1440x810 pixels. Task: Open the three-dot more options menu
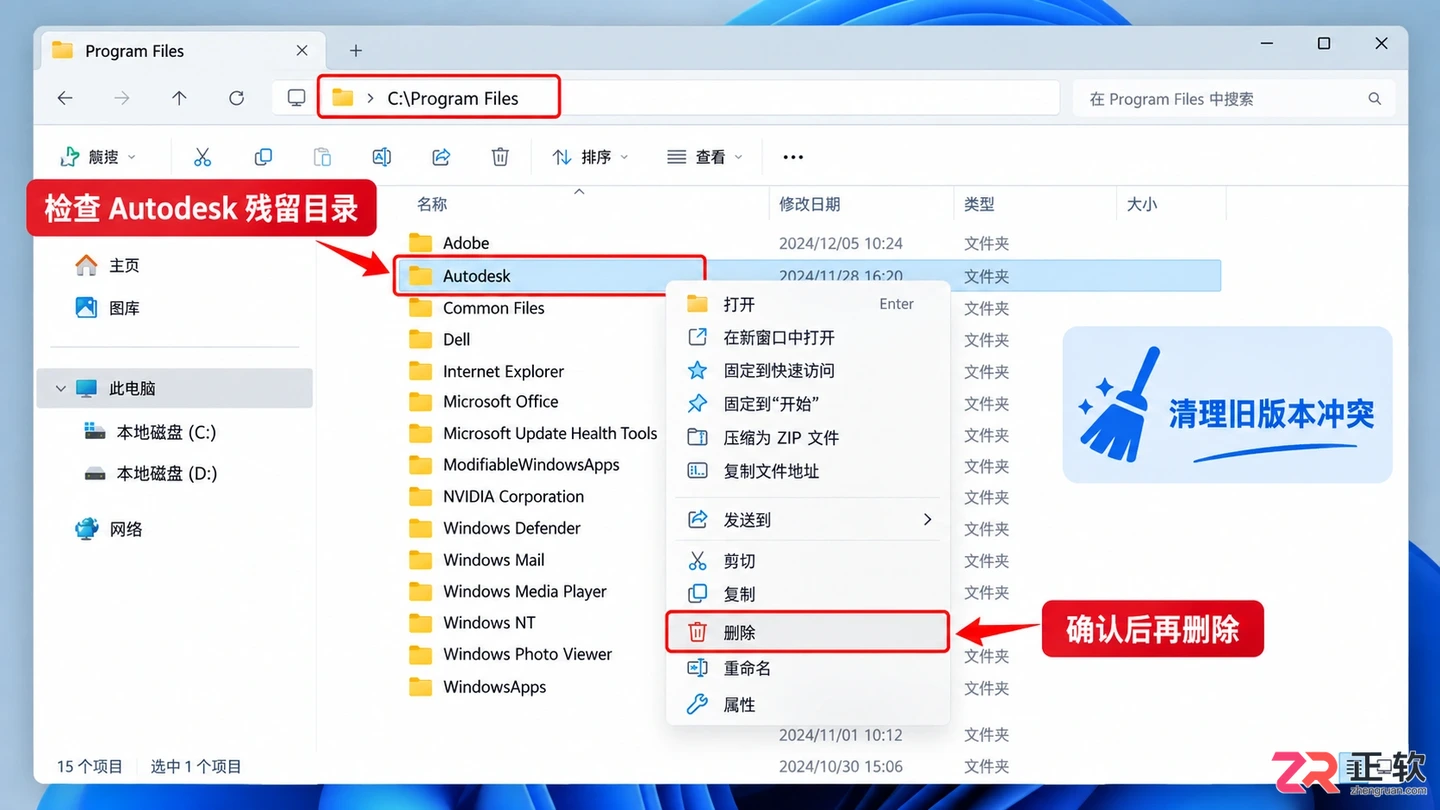(793, 157)
